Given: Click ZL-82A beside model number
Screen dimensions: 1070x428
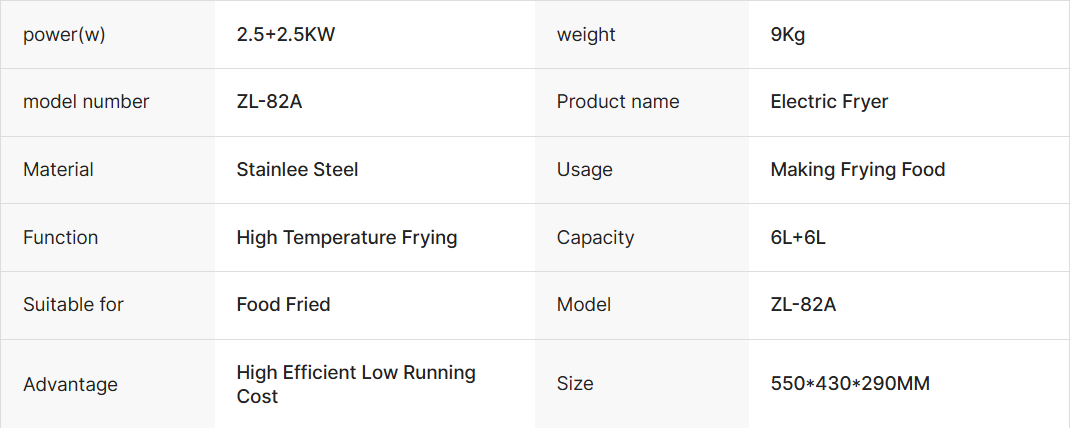Looking at the screenshot, I should pyautogui.click(x=269, y=102).
